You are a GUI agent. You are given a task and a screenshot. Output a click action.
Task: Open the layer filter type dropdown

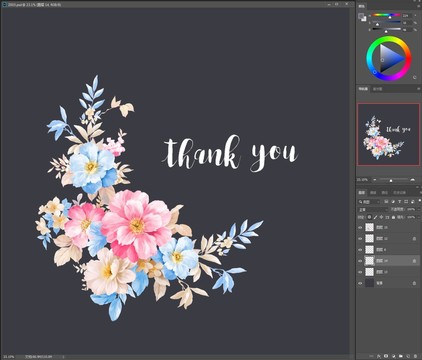(369, 202)
